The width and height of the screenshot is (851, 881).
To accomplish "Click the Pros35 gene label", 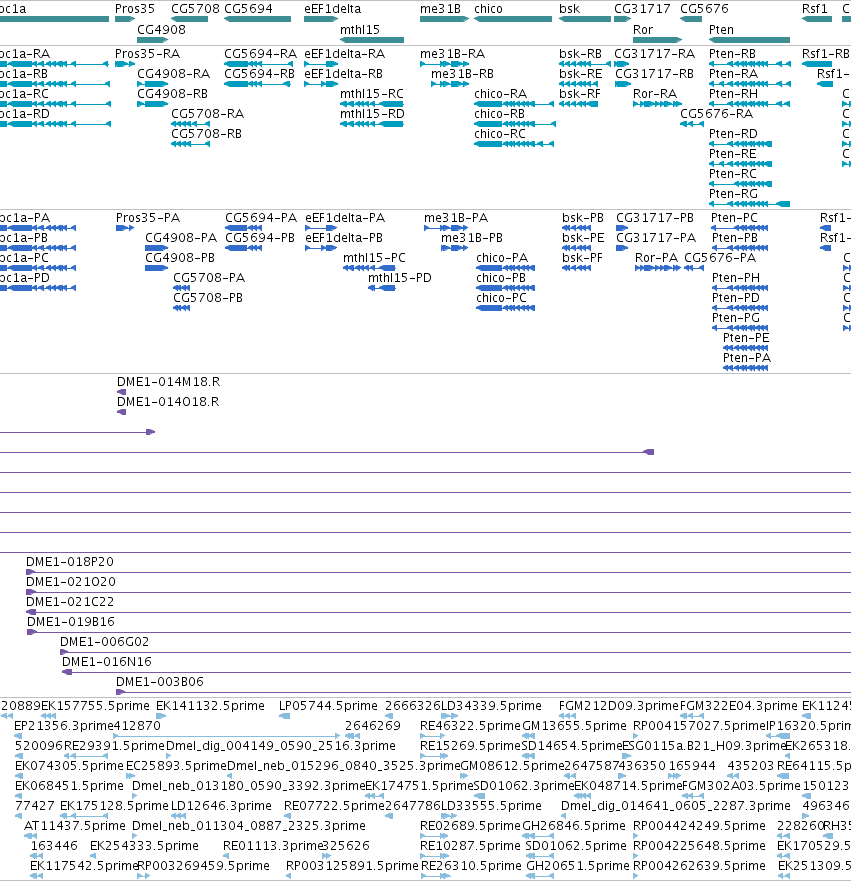I will 134,9.
